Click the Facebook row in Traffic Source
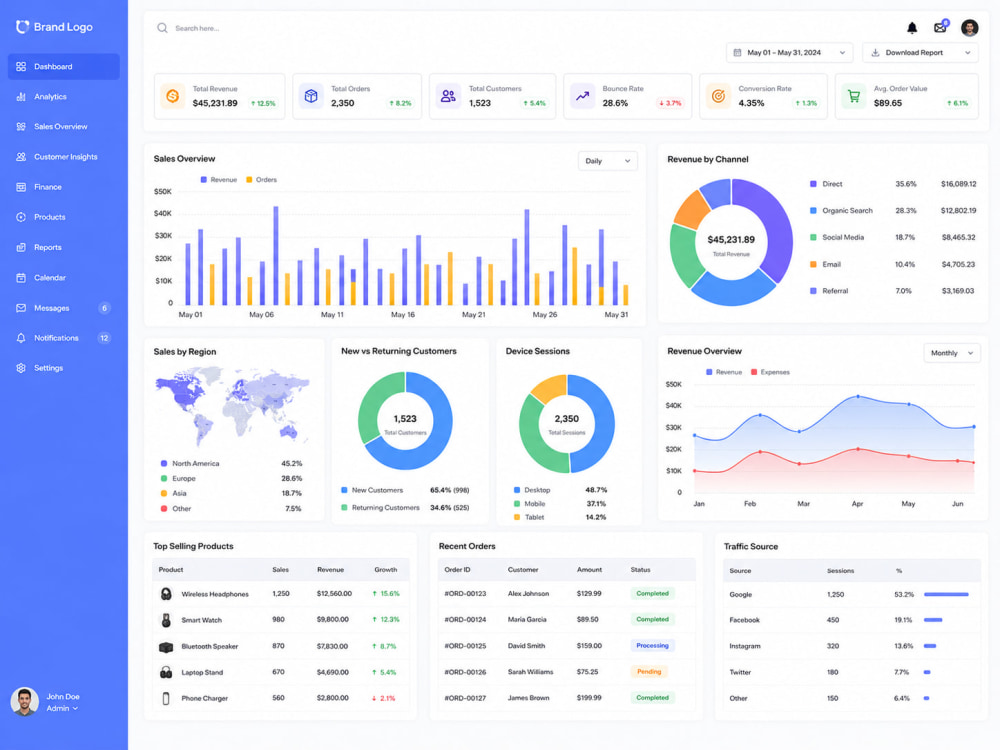The width and height of the screenshot is (1000, 750). [851, 620]
